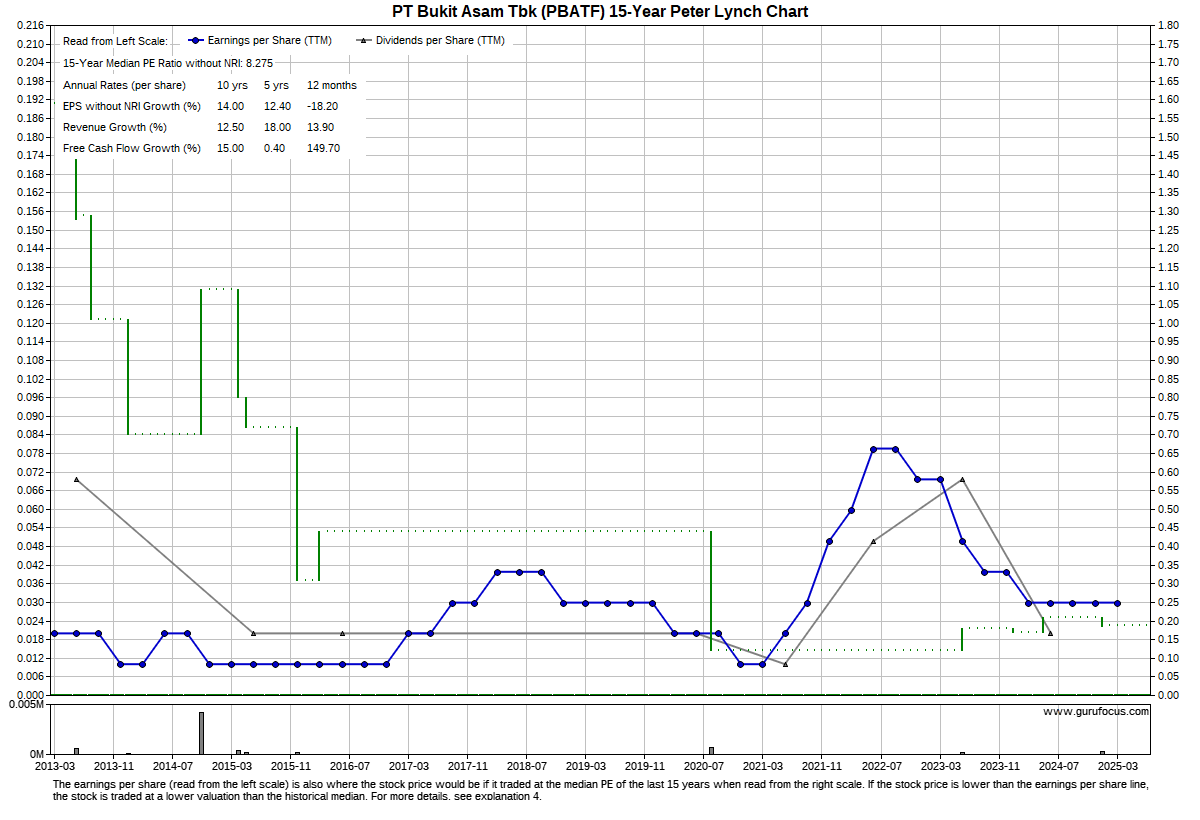This screenshot has width=1200, height=820.
Task: Select the 'Dividends per Share (TTM)' legend label
Action: 440,41
